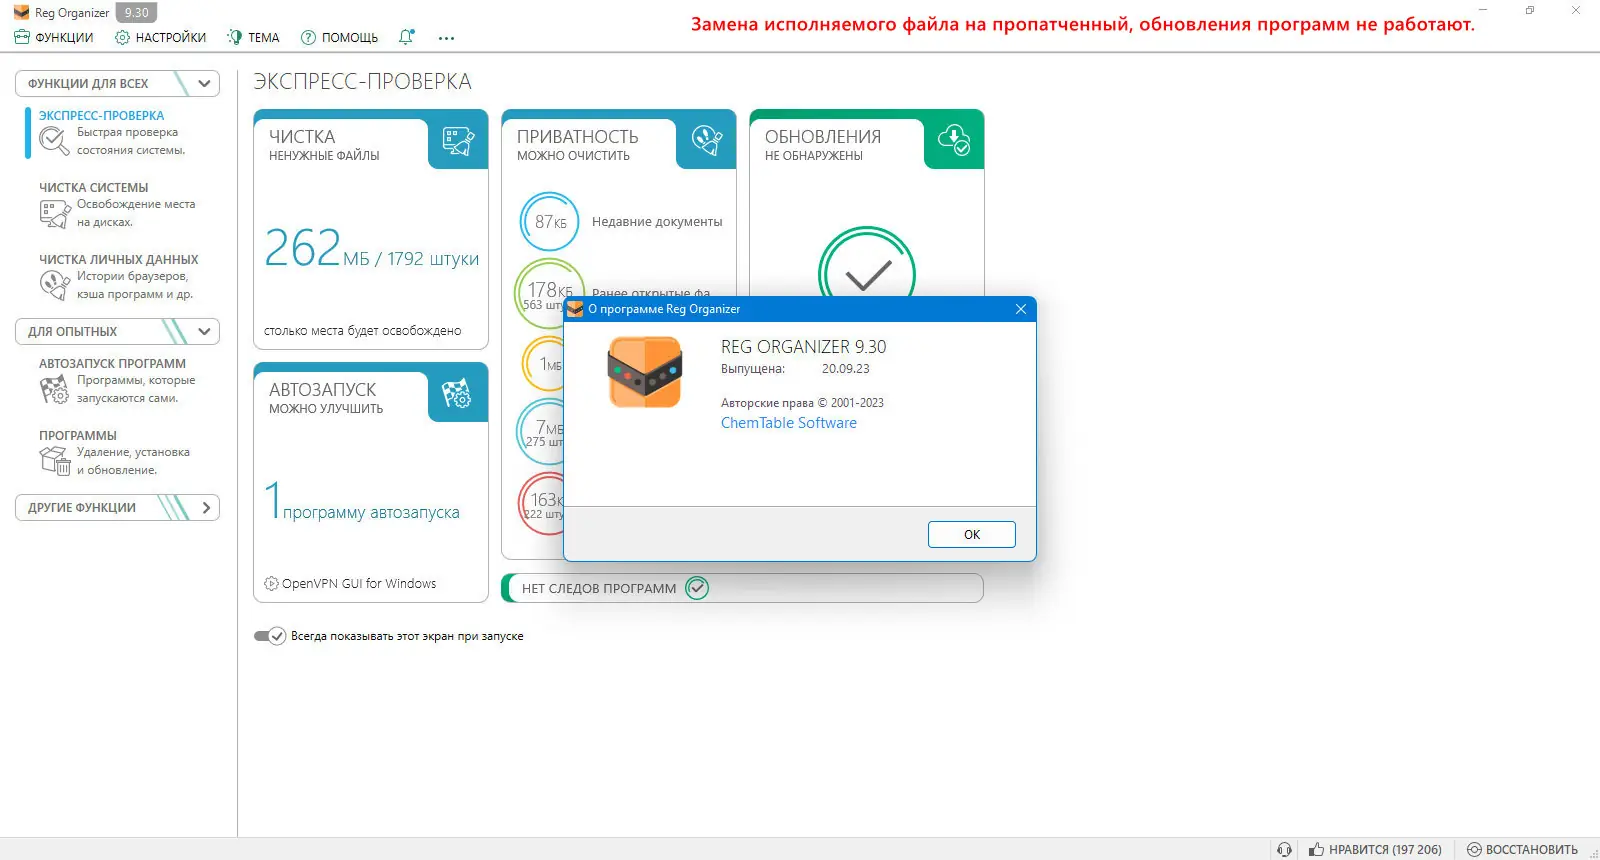This screenshot has width=1600, height=860.
Task: Click the 87 КБ recent documents circle
Action: coord(550,221)
